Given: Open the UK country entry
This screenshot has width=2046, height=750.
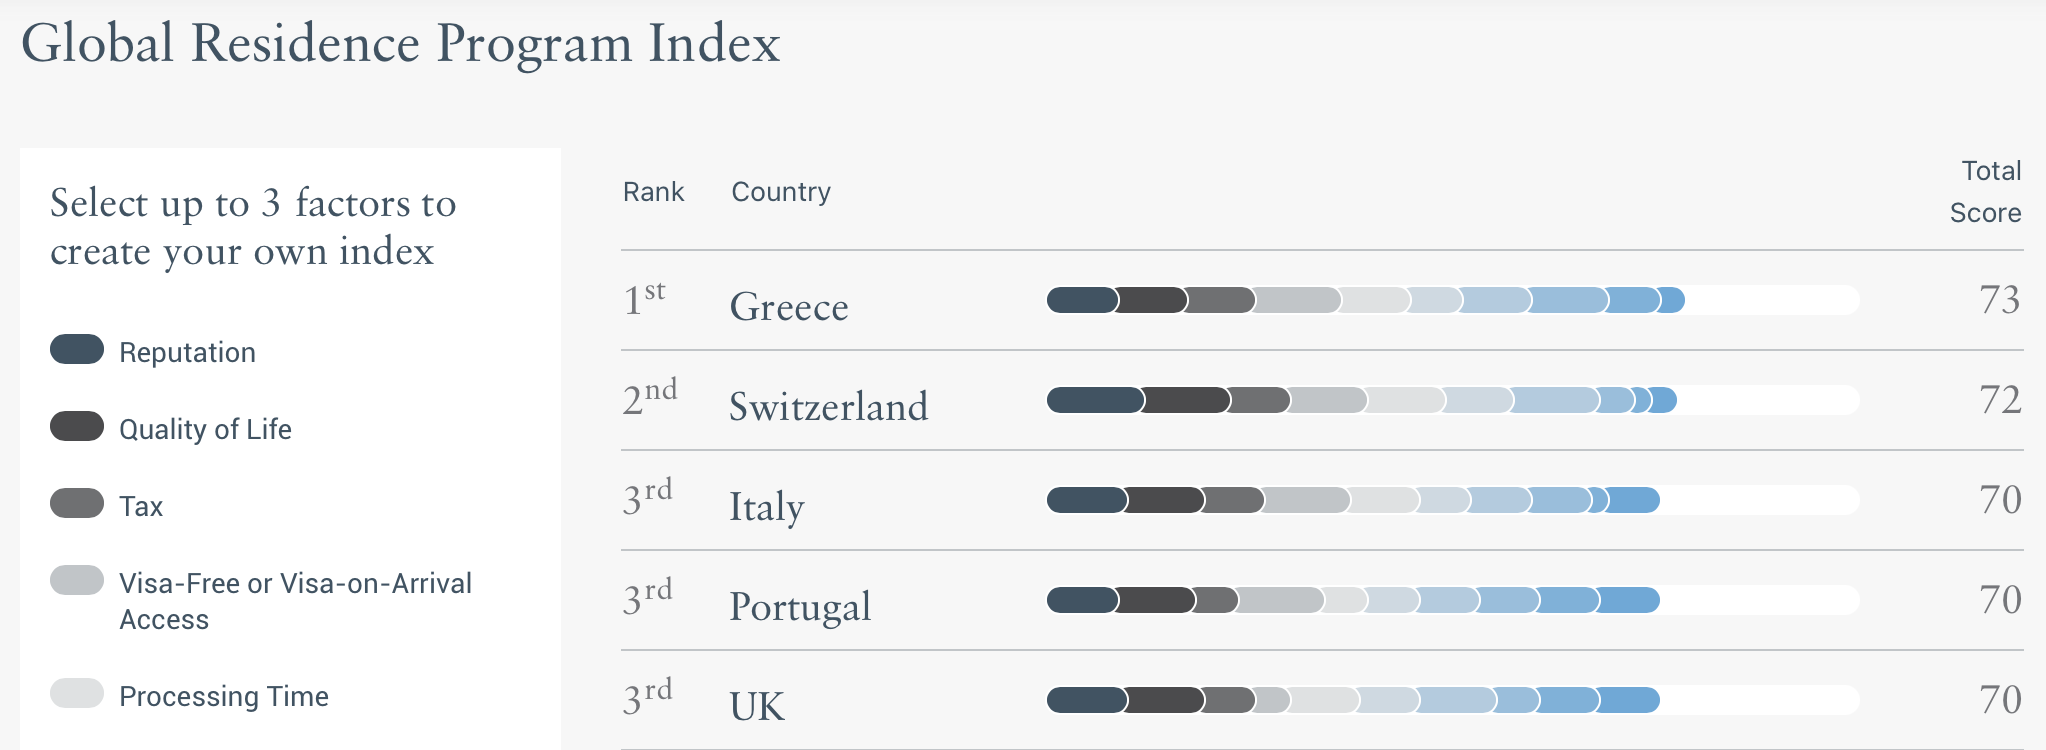Looking at the screenshot, I should [x=757, y=706].
